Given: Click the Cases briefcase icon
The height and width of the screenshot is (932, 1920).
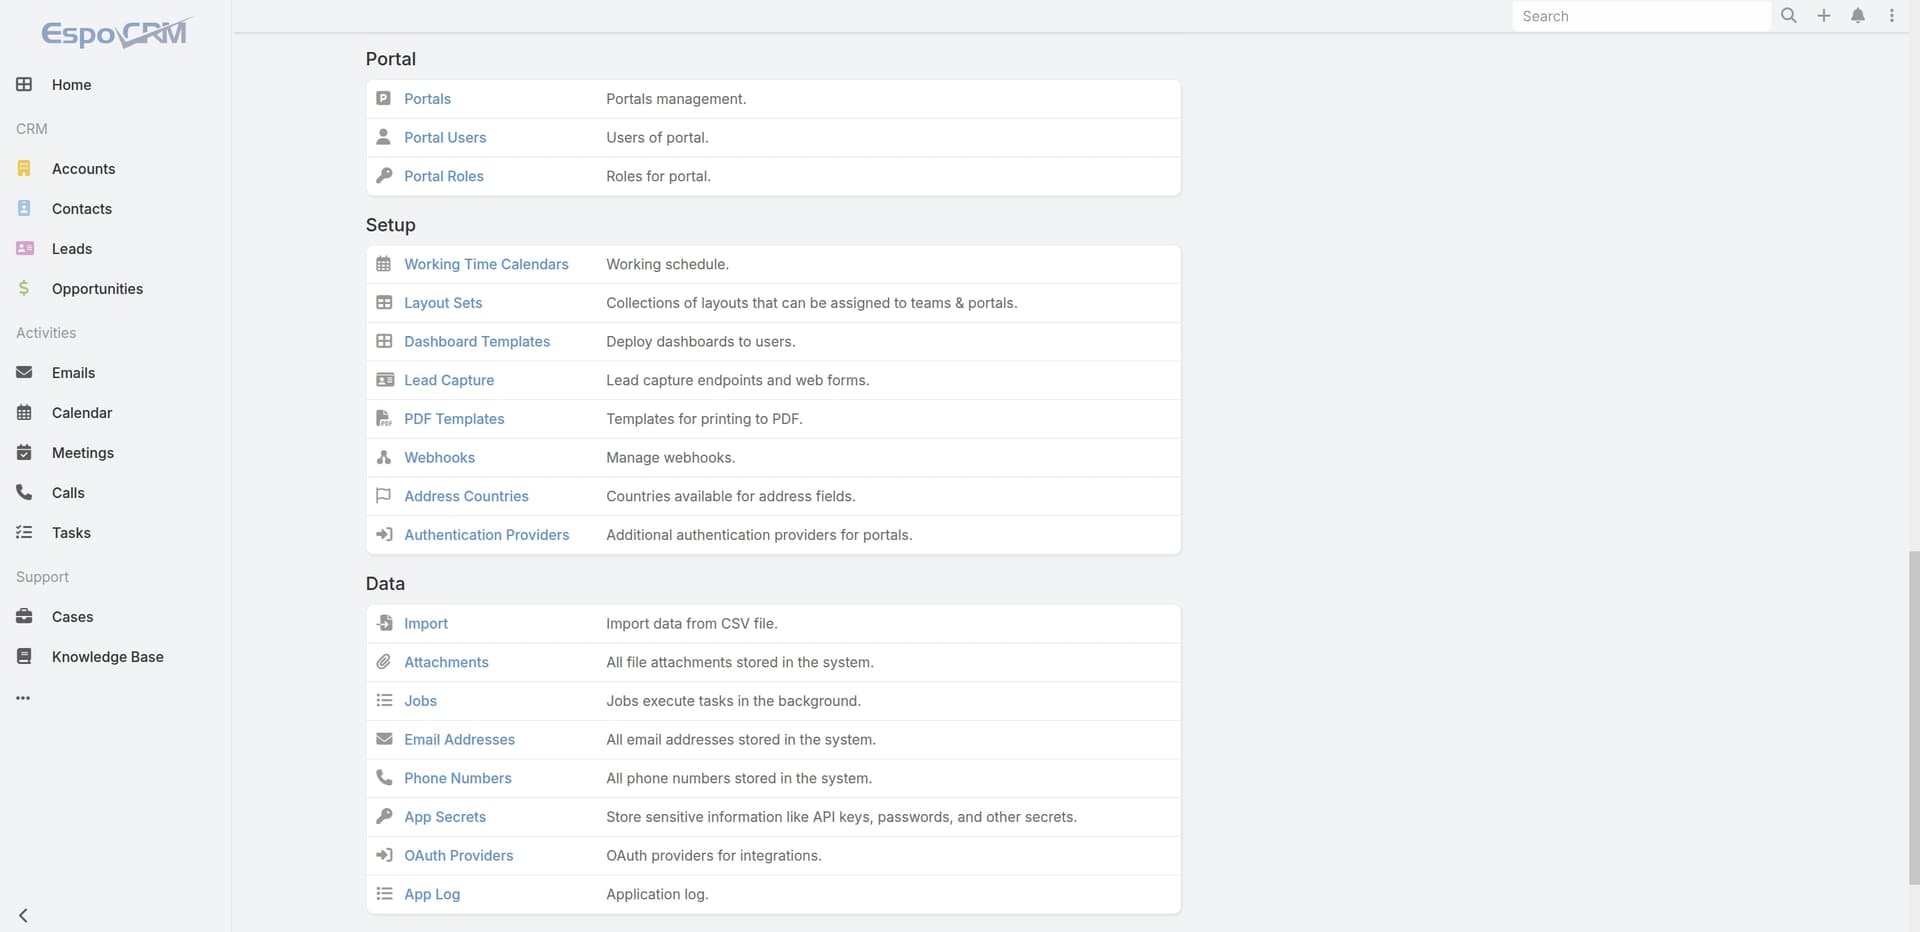Looking at the screenshot, I should (24, 616).
